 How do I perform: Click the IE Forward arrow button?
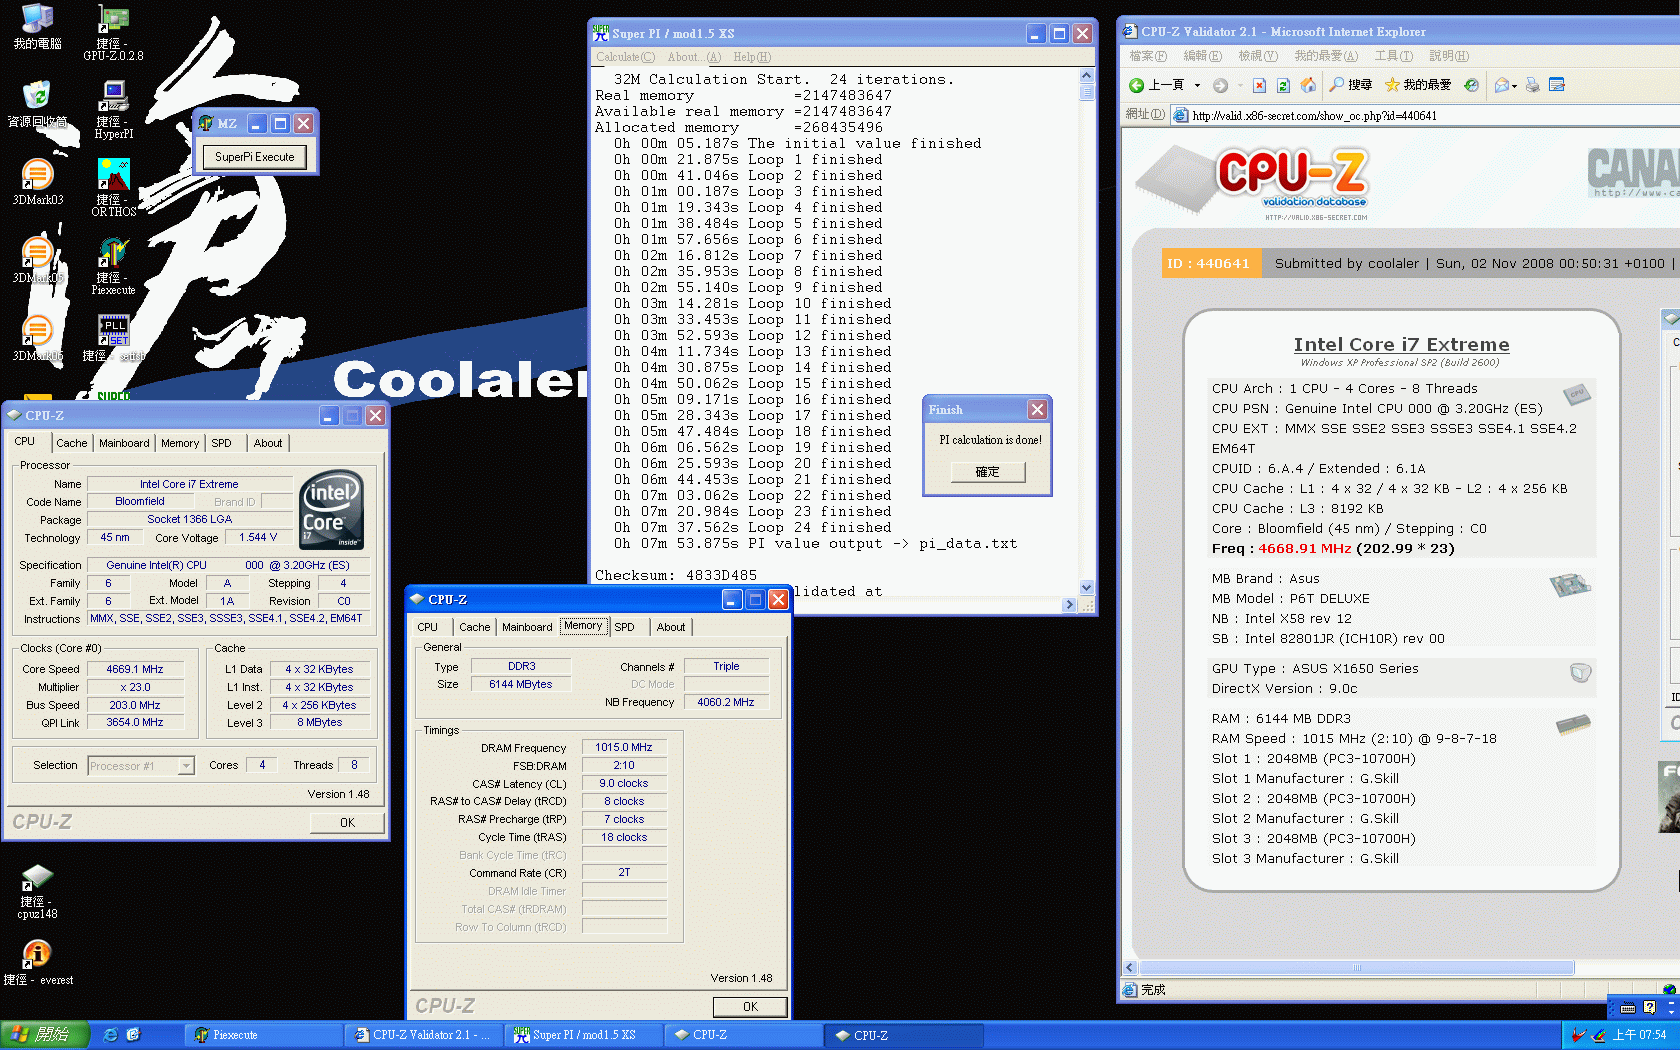[x=1220, y=85]
